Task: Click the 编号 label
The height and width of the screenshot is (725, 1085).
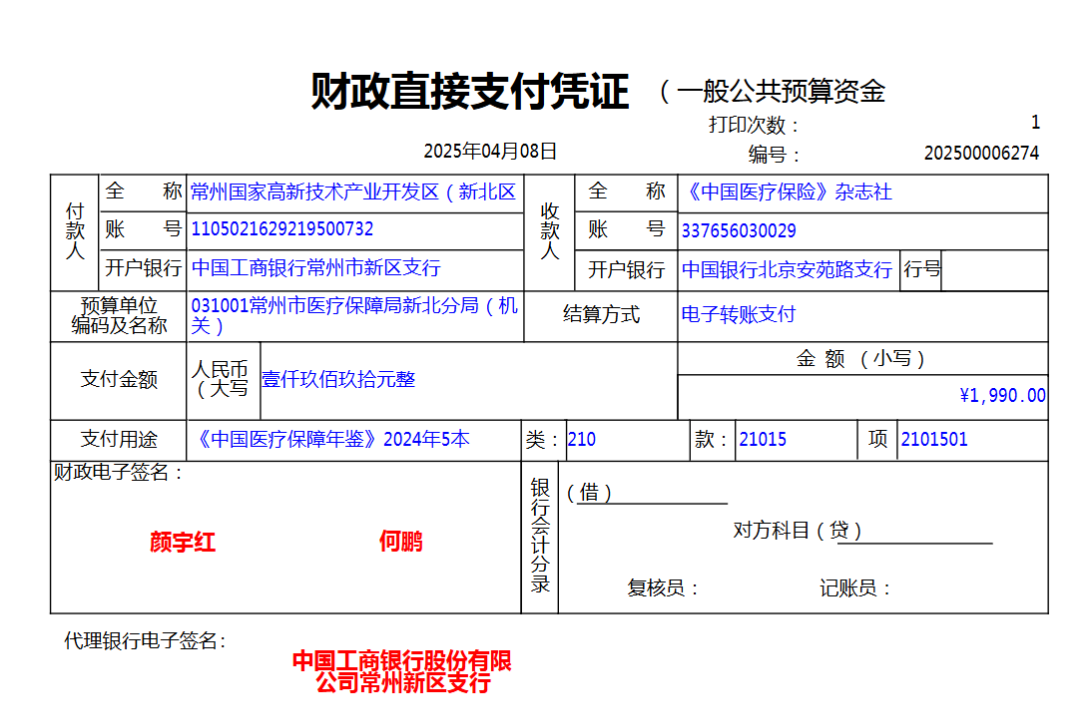Action: click(773, 154)
